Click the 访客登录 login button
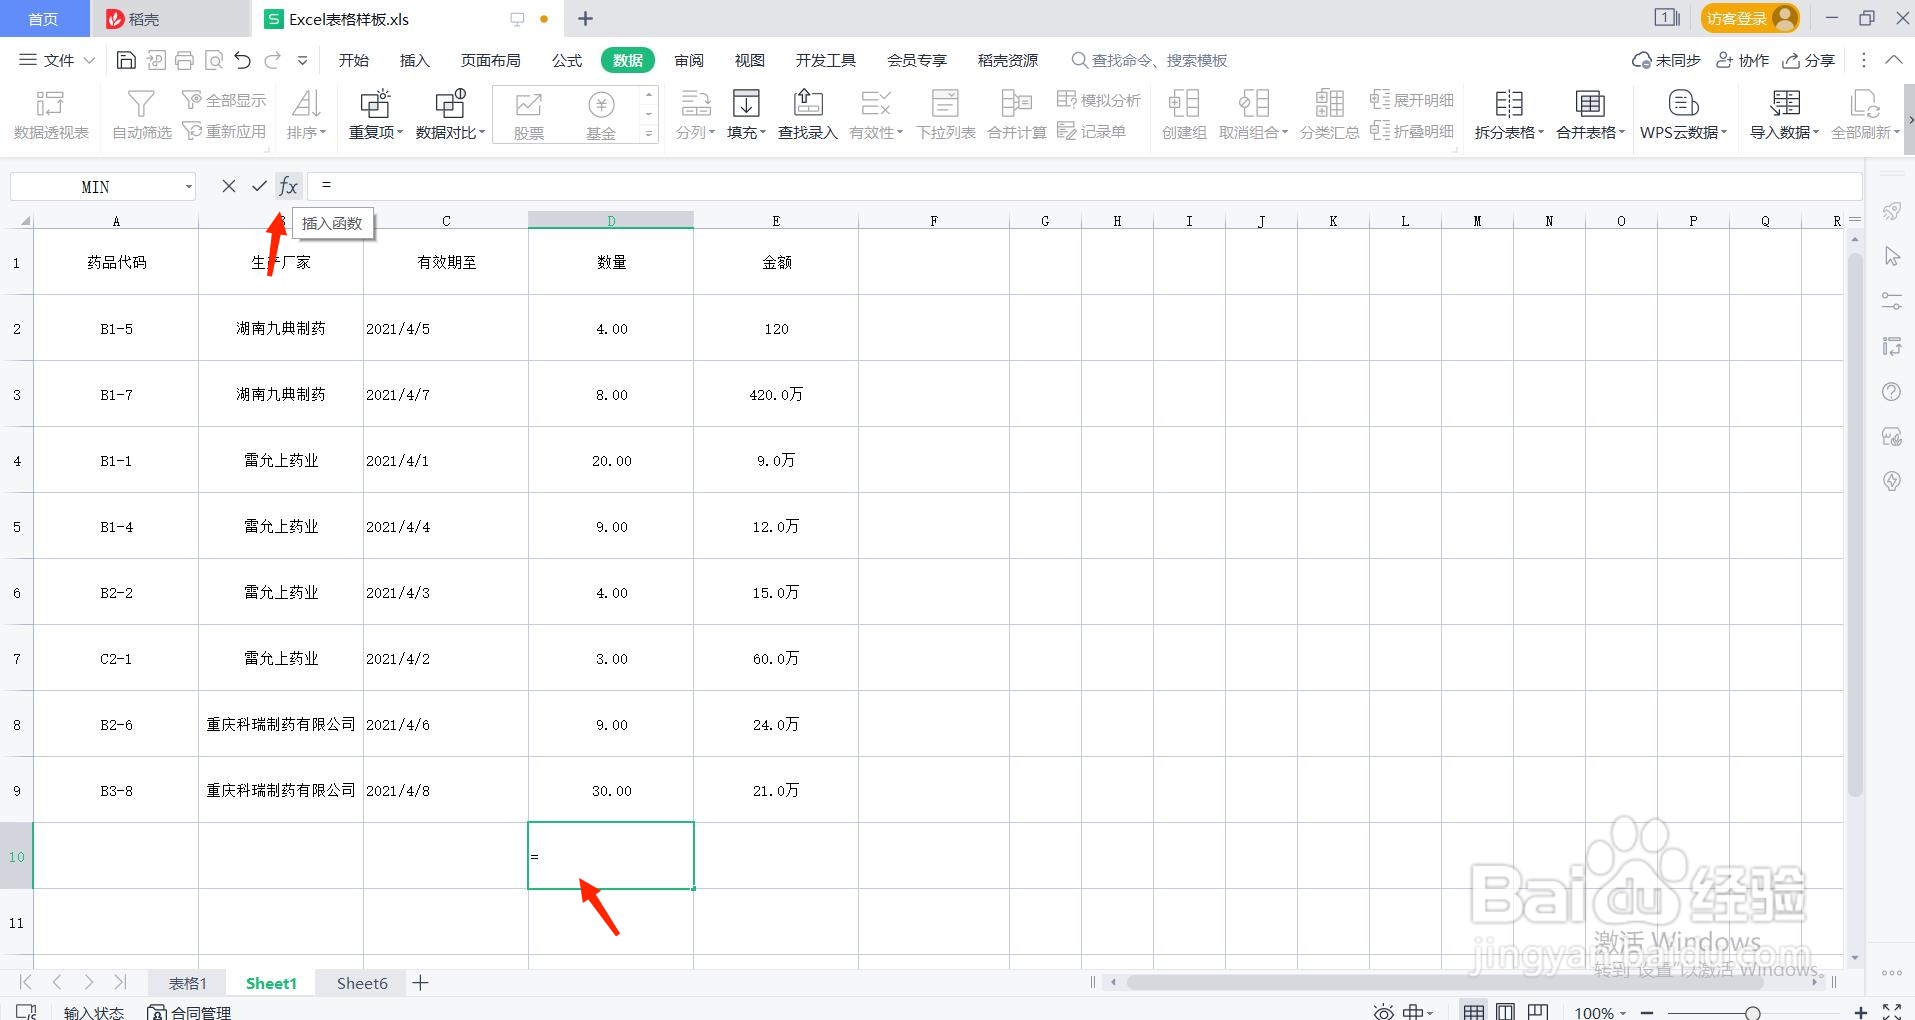Screen dimensions: 1915x1020 coord(1749,18)
